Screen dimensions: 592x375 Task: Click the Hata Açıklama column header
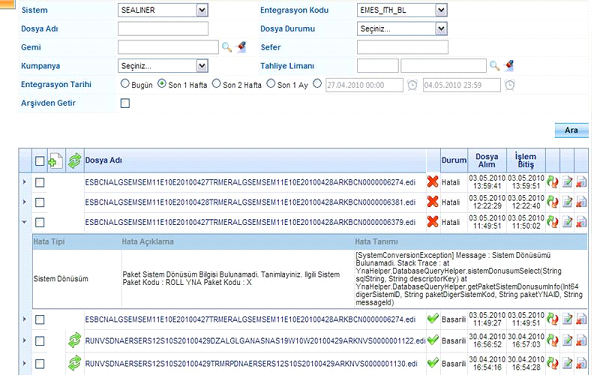pyautogui.click(x=148, y=242)
